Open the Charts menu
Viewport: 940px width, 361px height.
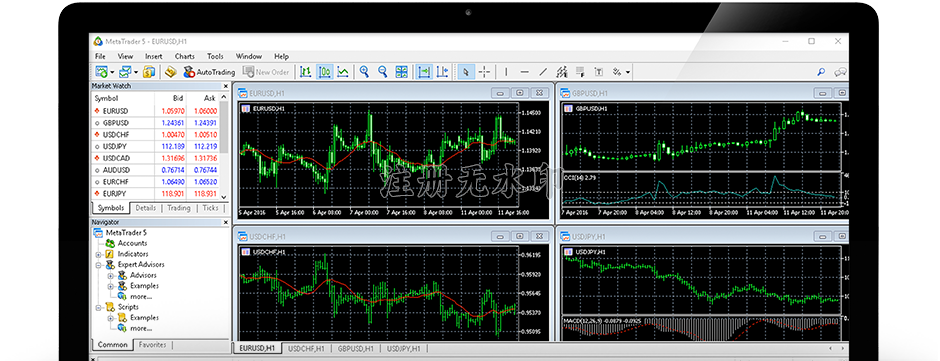185,56
